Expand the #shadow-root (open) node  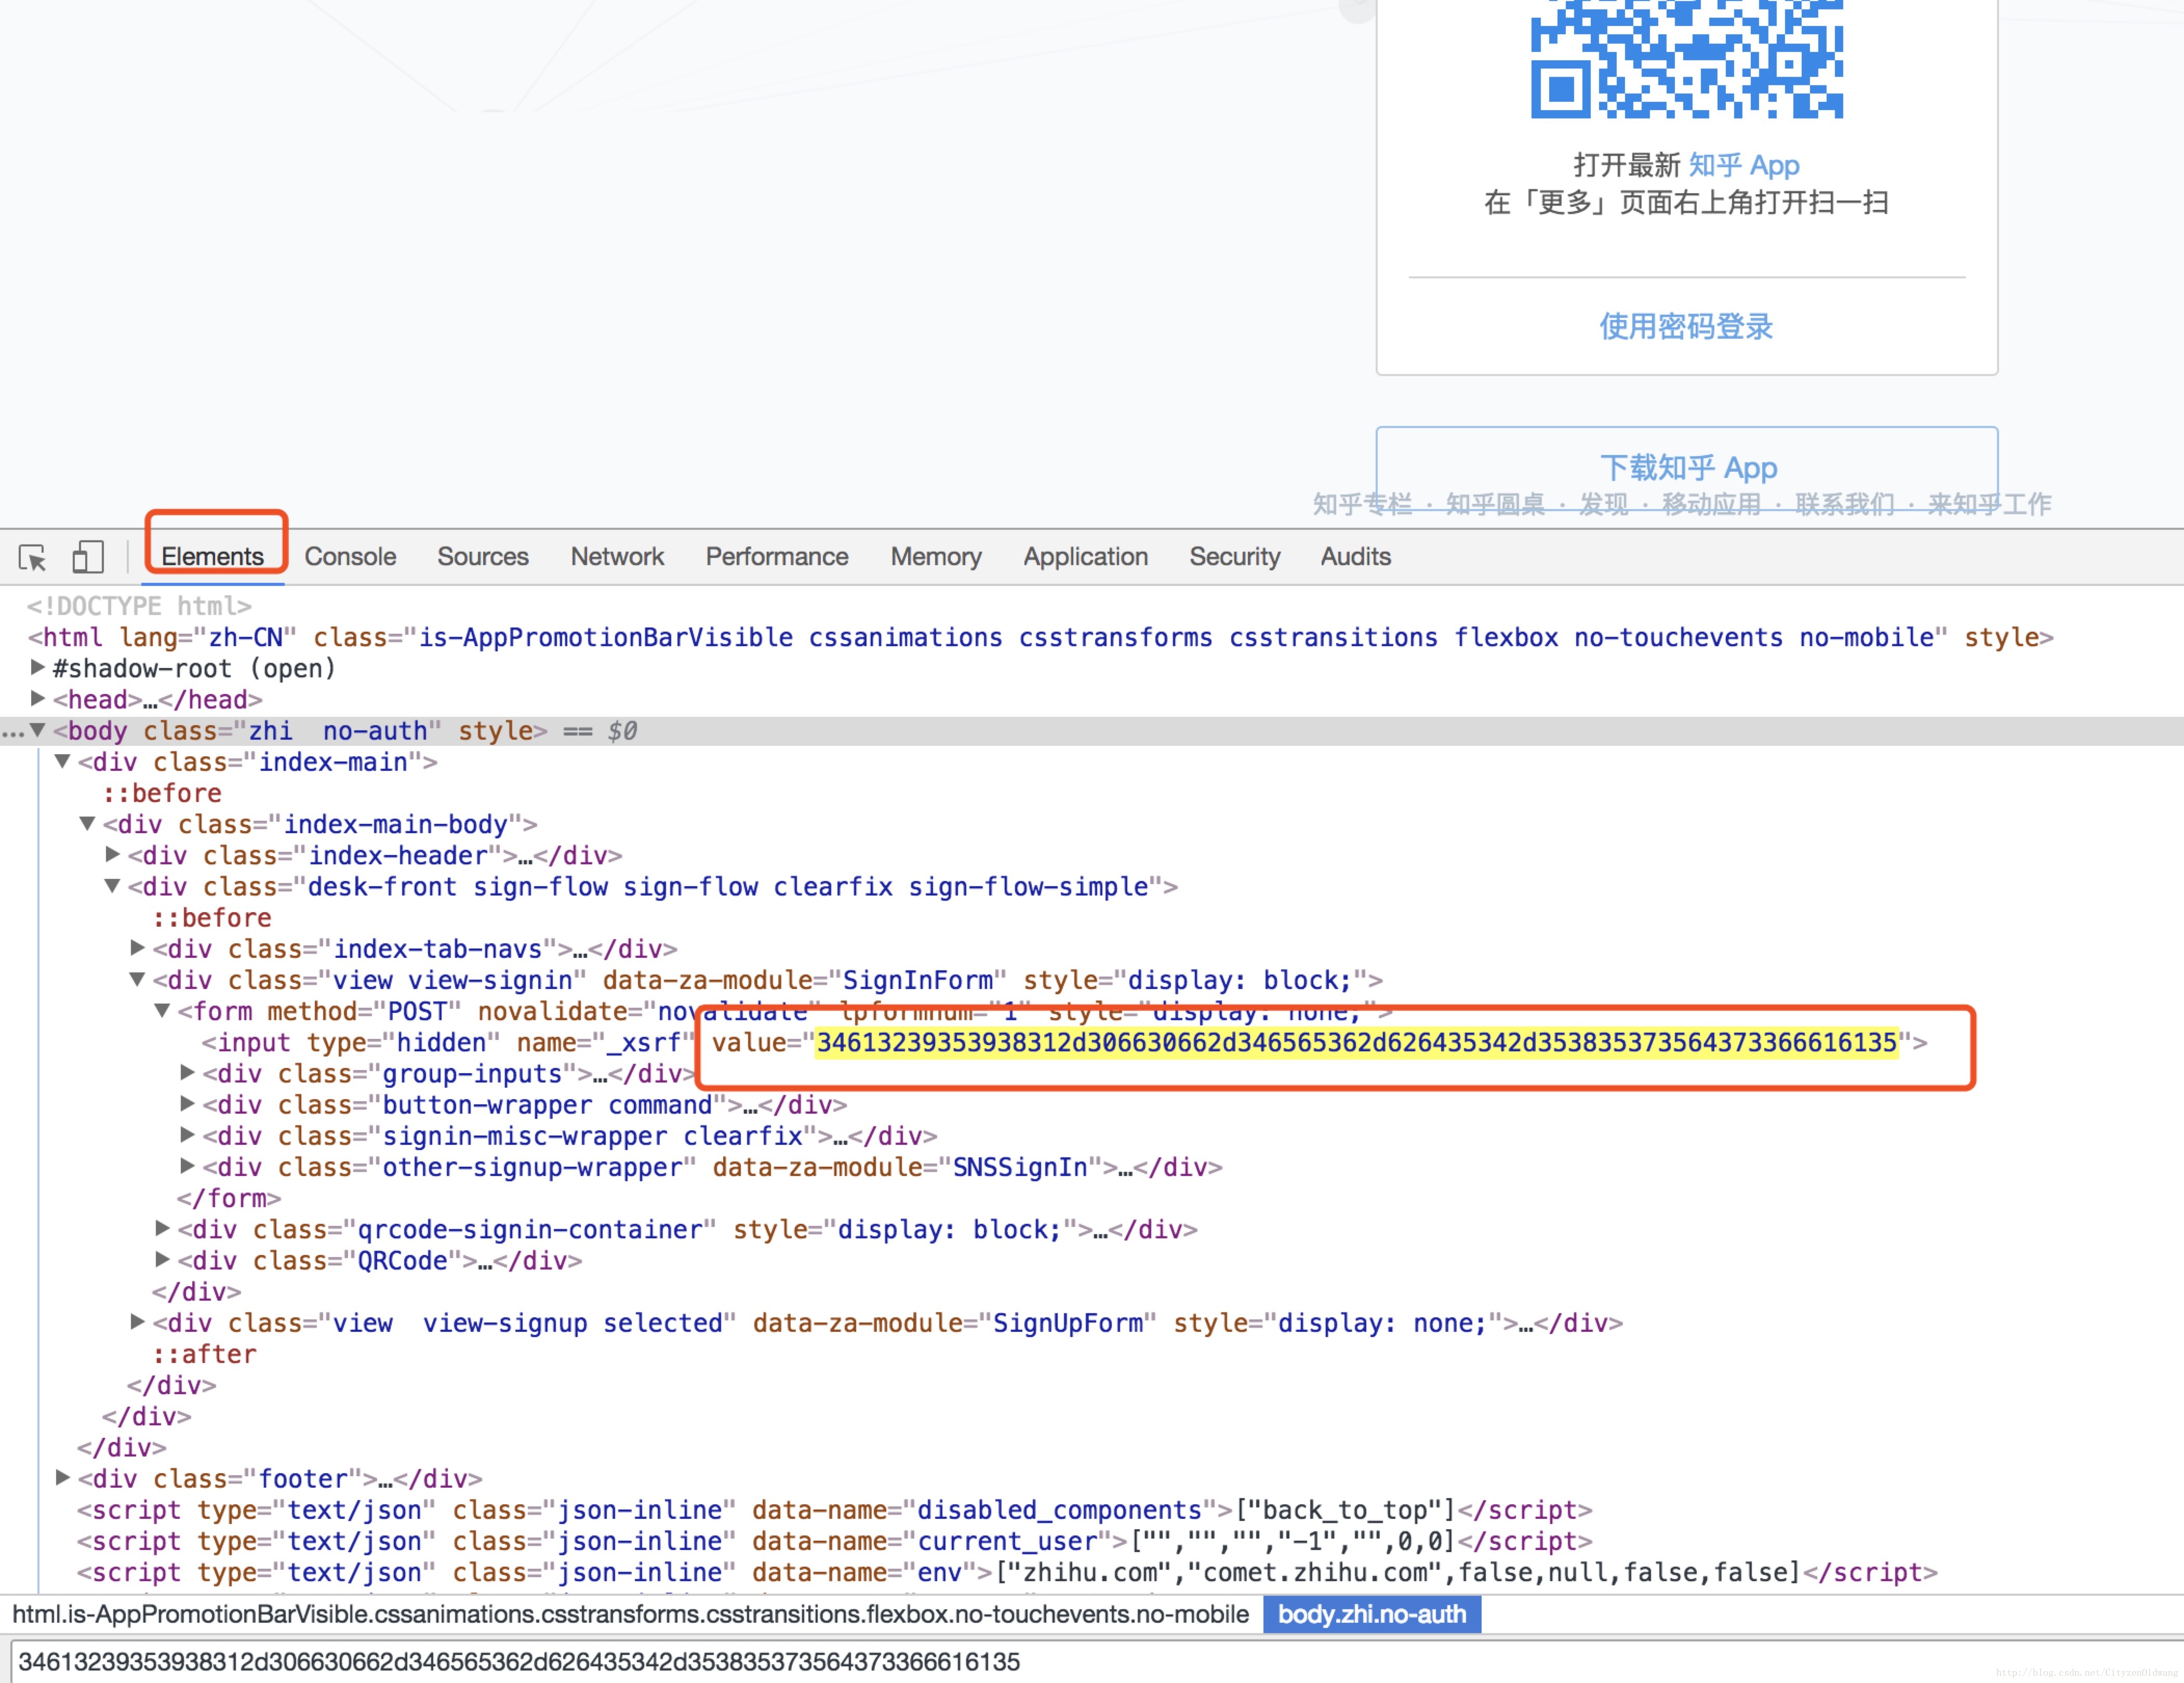[37, 667]
